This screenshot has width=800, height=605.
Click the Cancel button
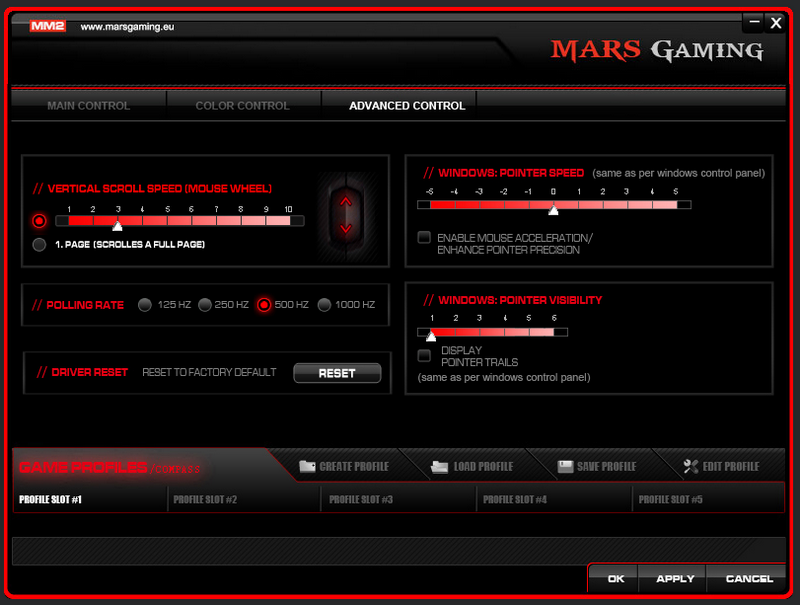(749, 578)
